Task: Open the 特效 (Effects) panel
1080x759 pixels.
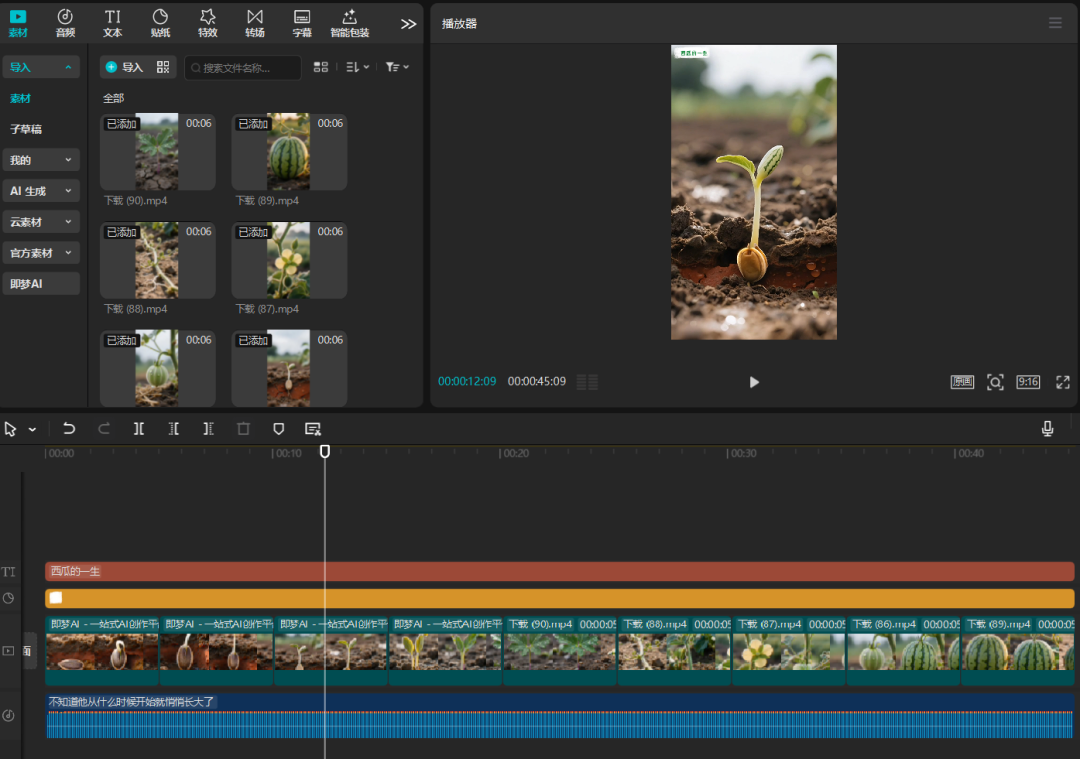Action: click(x=207, y=22)
